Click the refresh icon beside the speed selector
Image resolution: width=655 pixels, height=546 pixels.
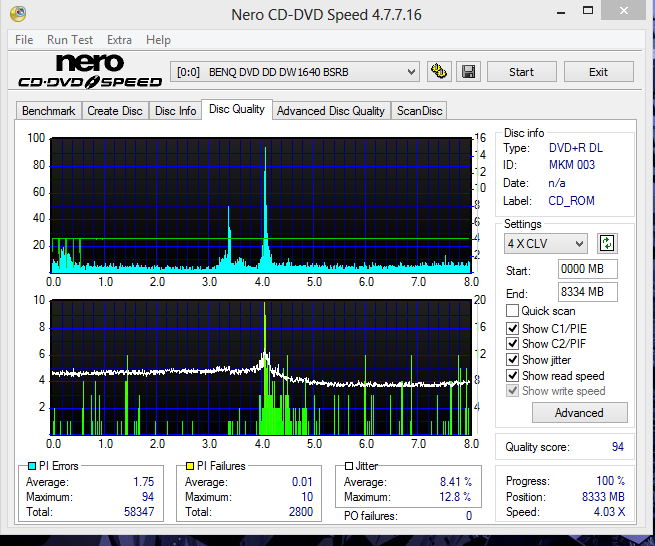[x=607, y=243]
